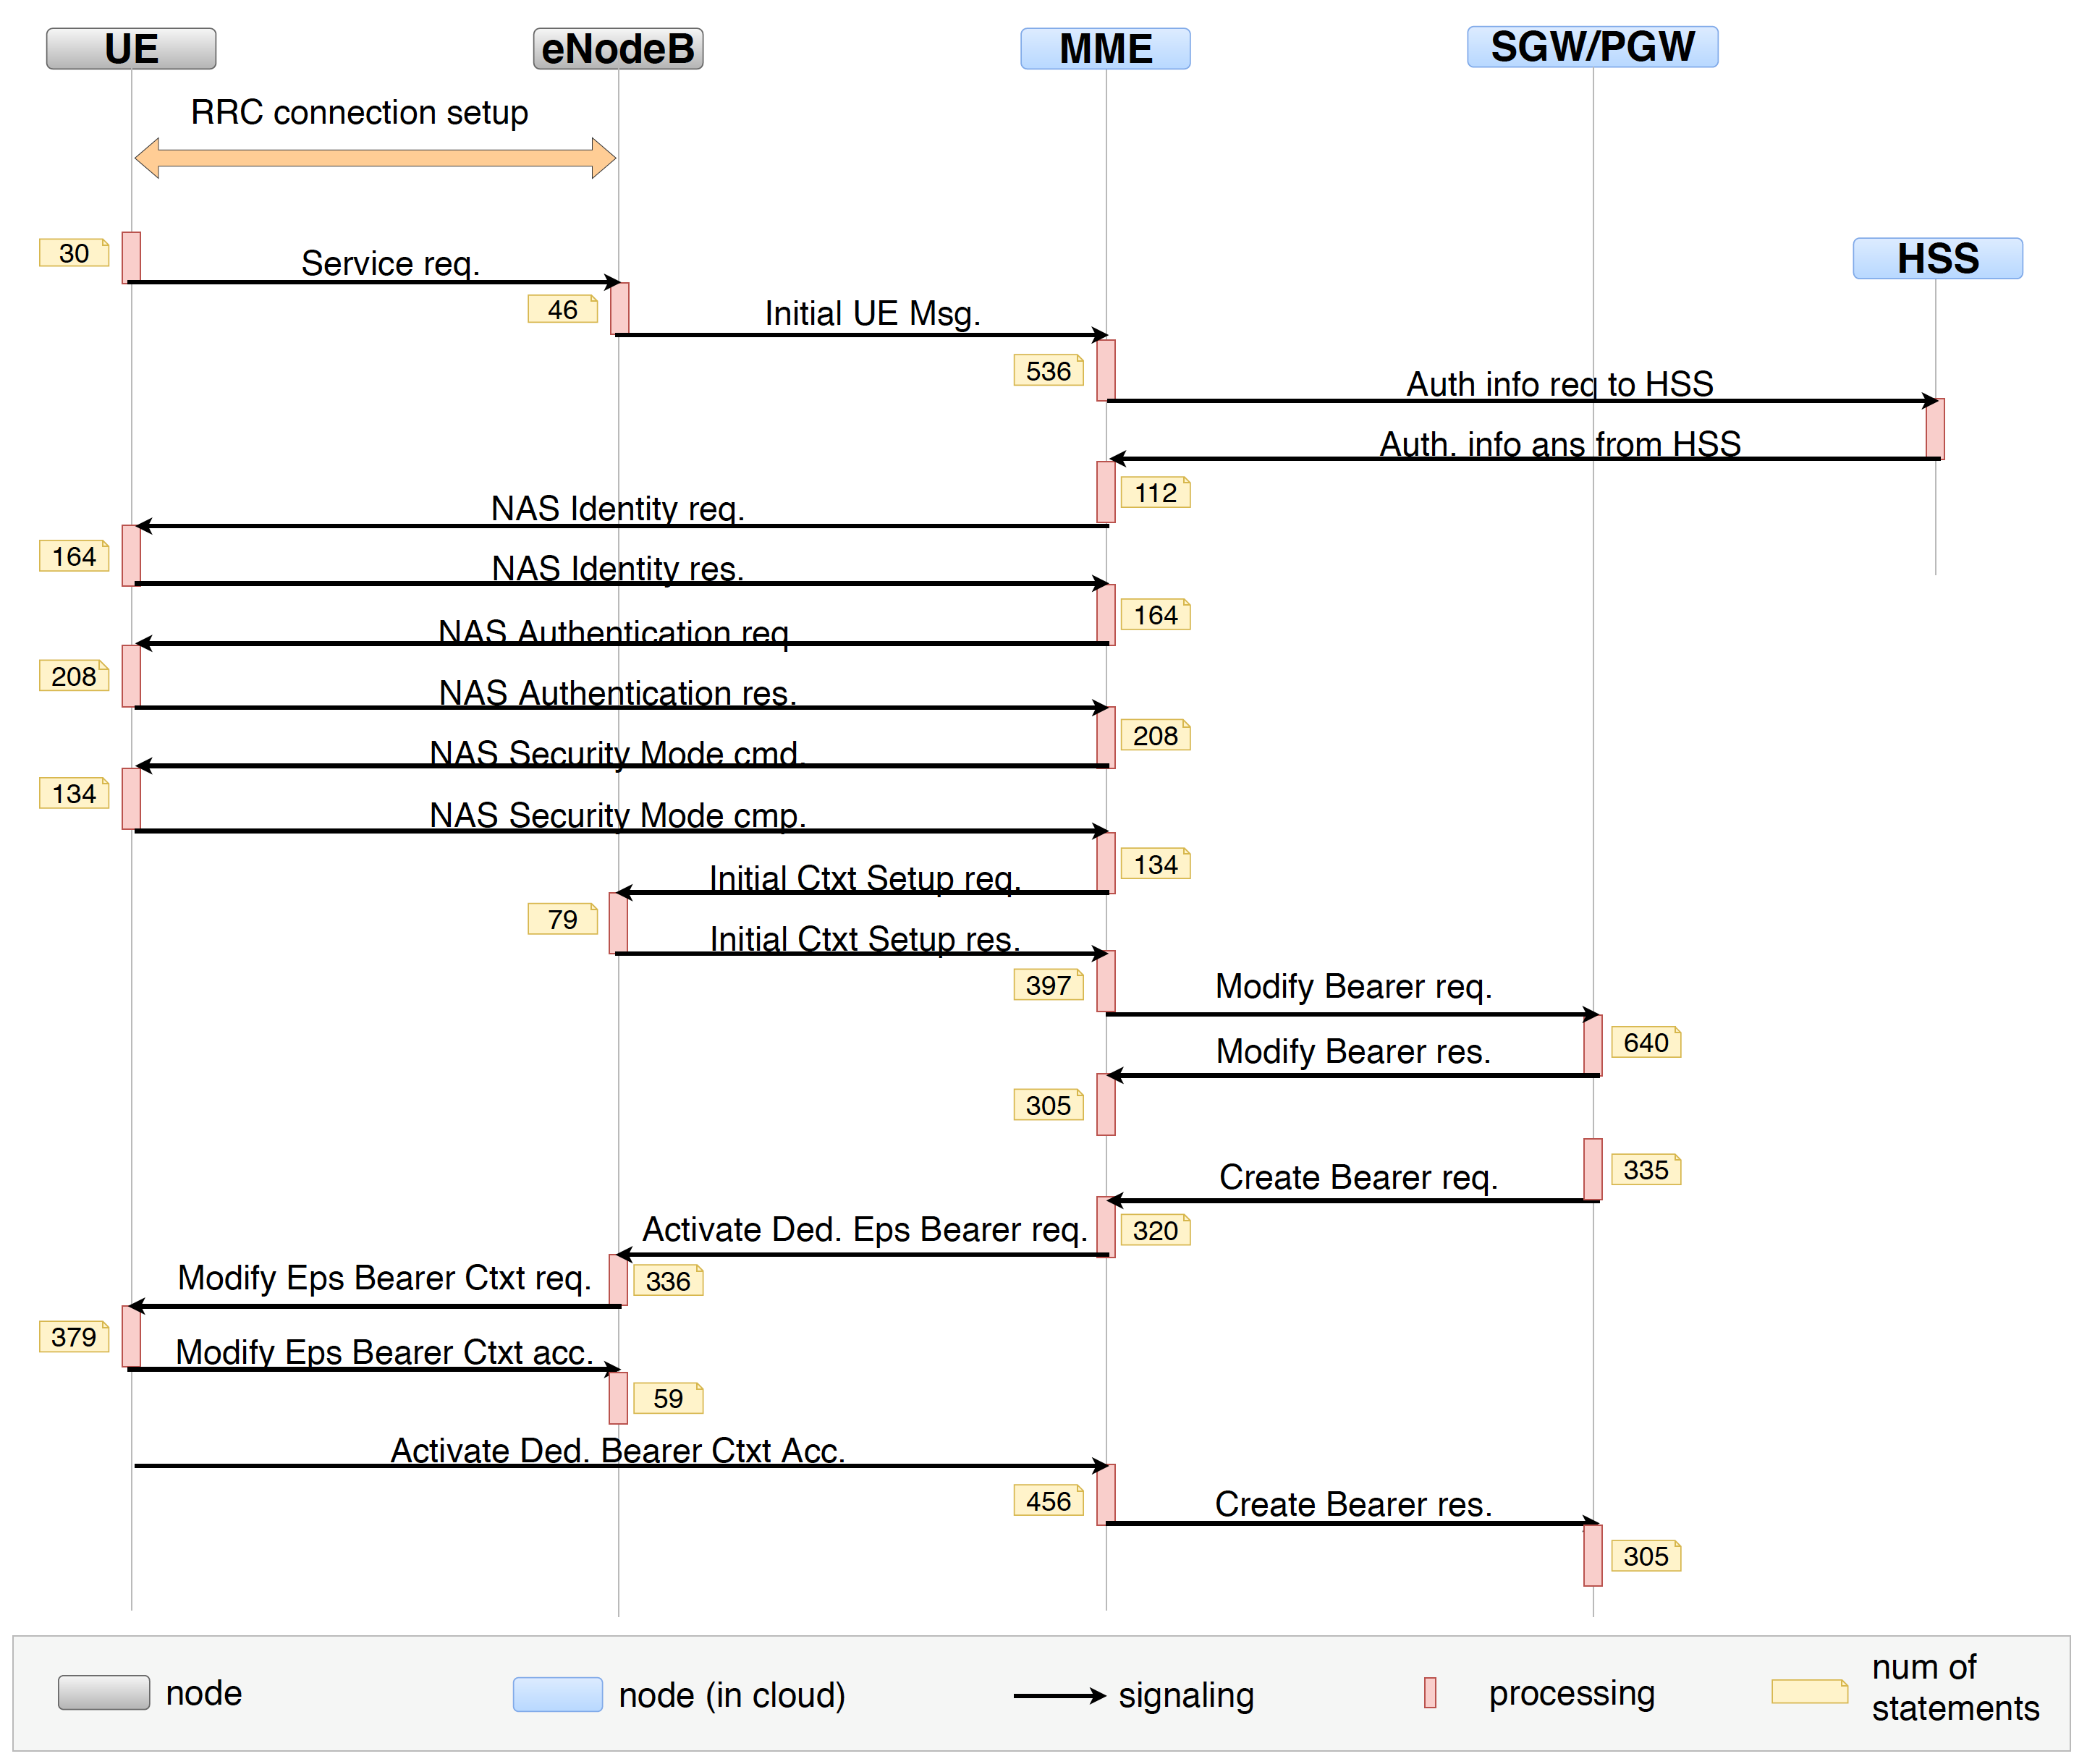Click the statement count note 379
This screenshot has width=2087, height=1764.
click(x=74, y=1337)
